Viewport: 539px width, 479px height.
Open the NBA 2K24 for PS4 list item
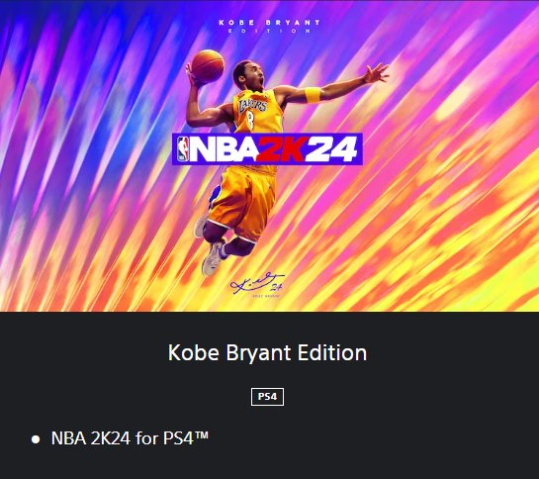coord(130,438)
